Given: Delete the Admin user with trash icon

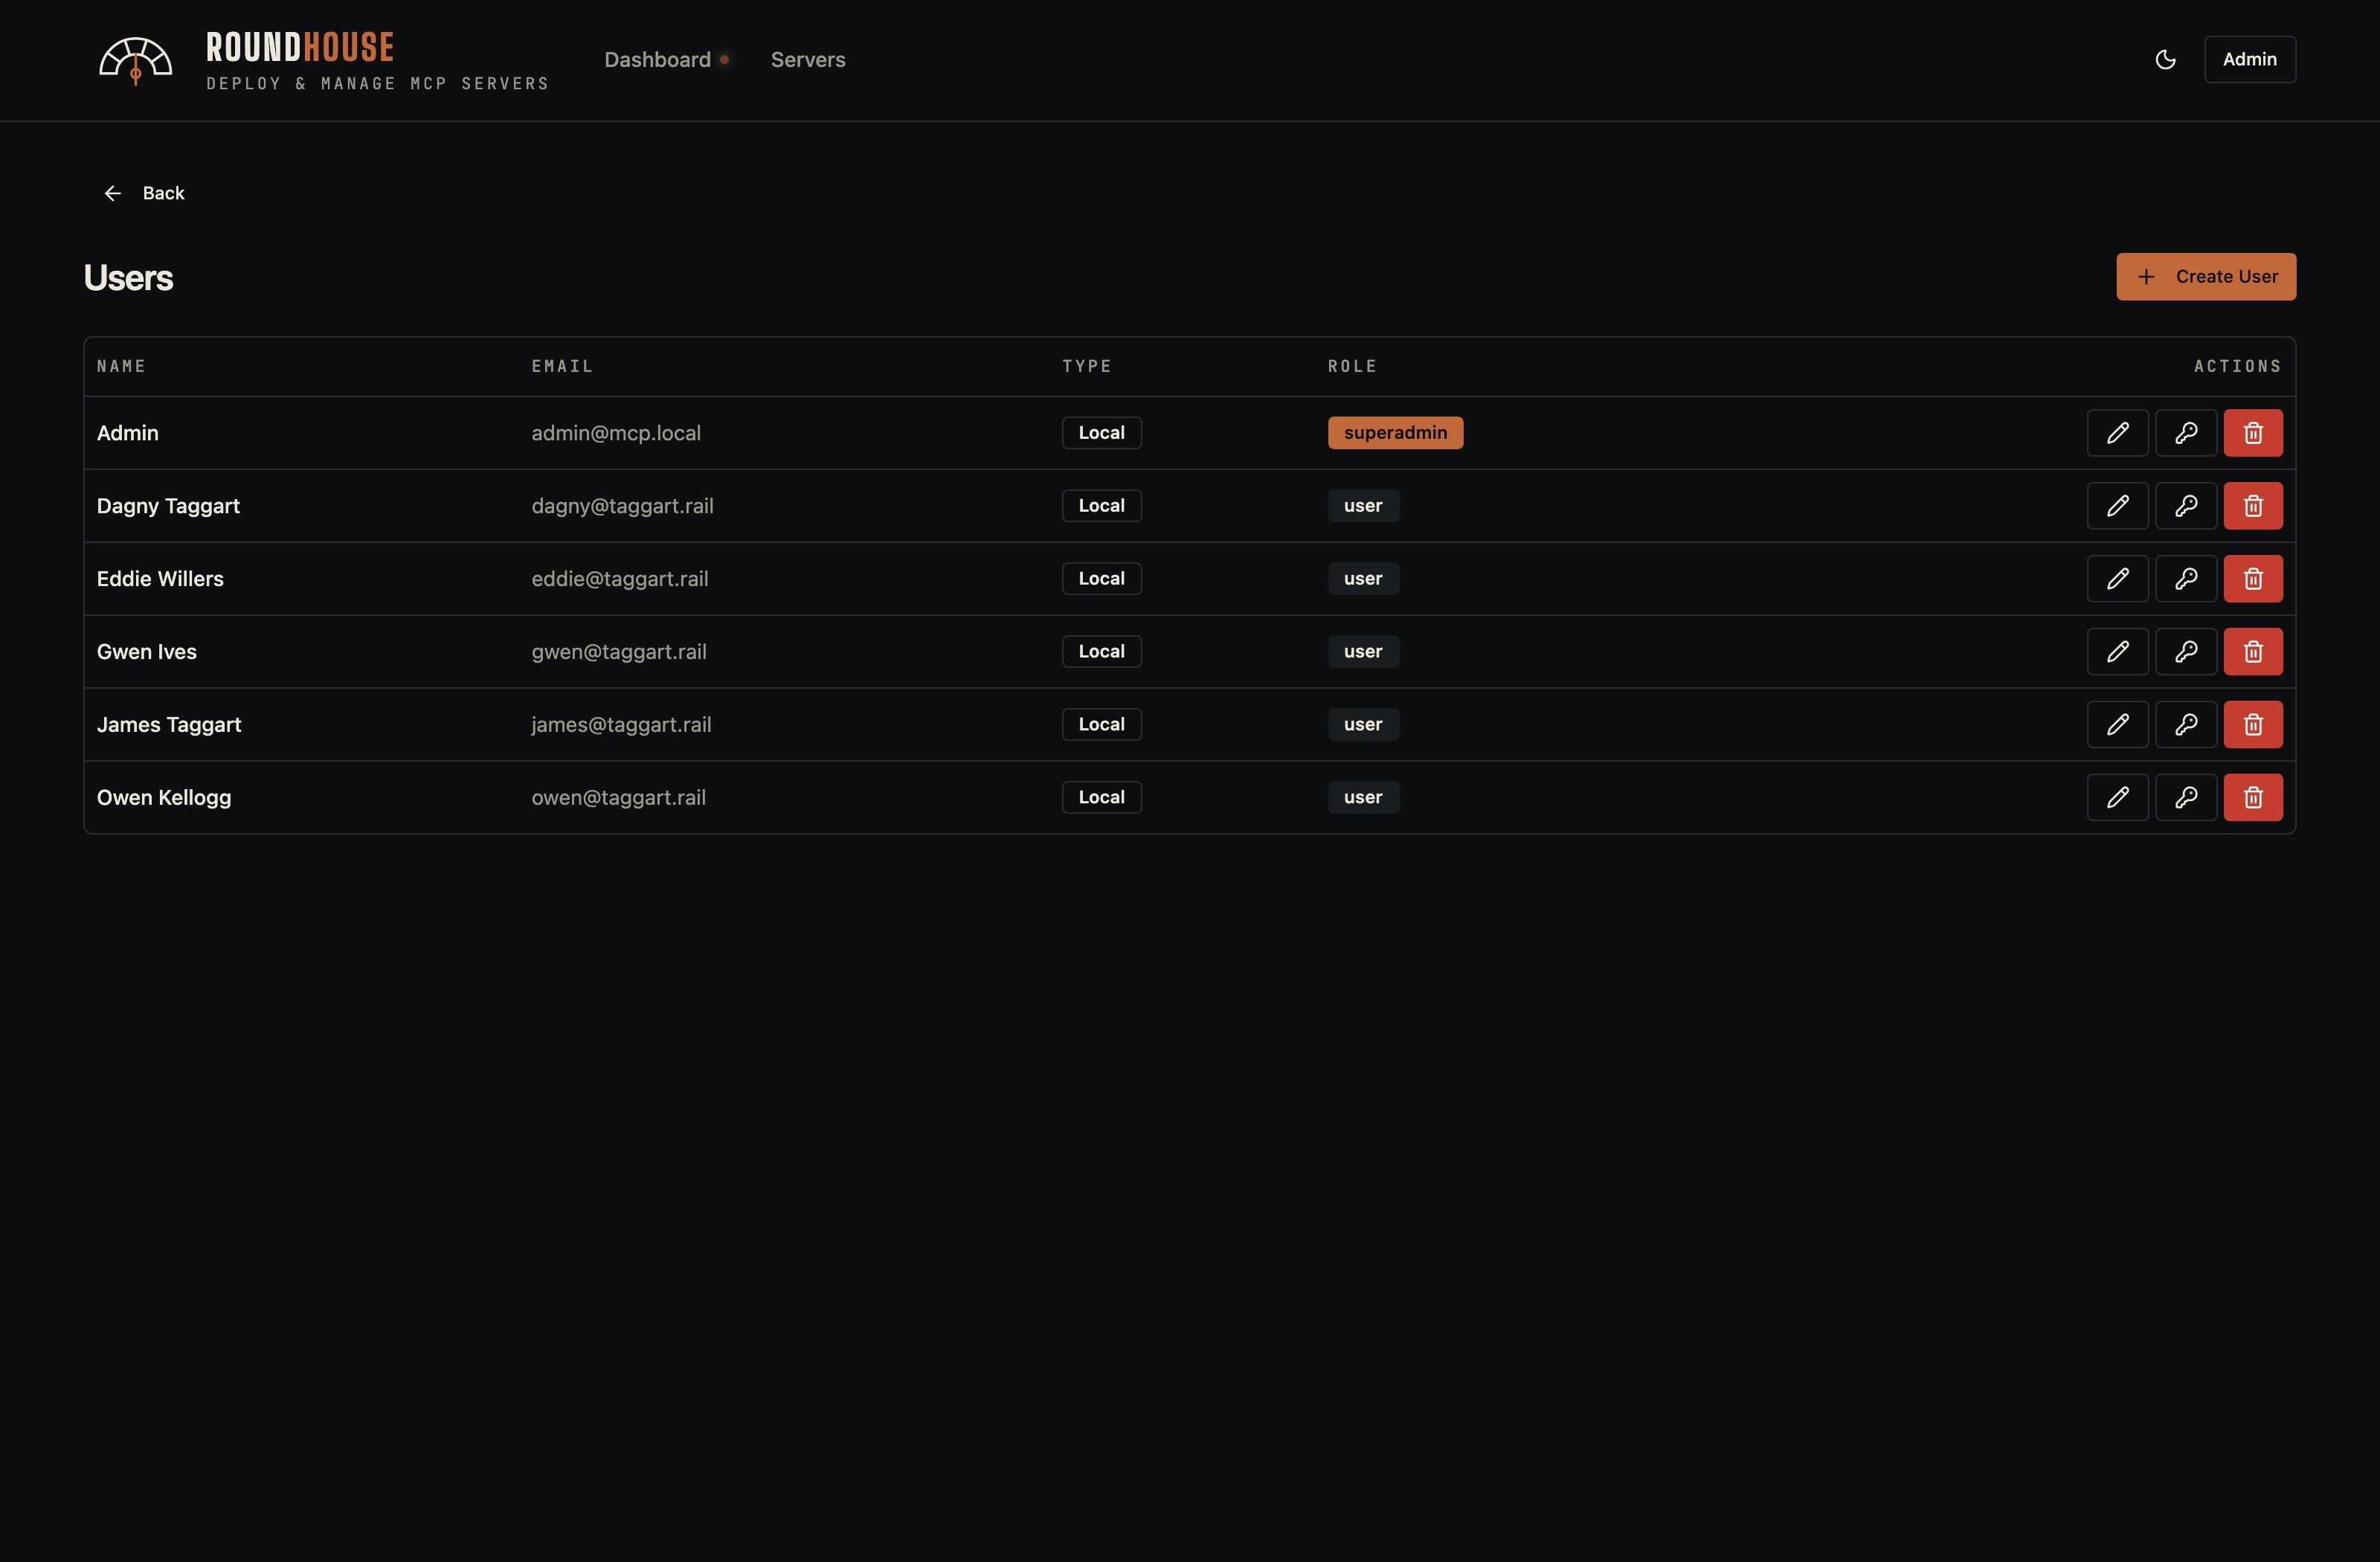Looking at the screenshot, I should pos(2253,433).
